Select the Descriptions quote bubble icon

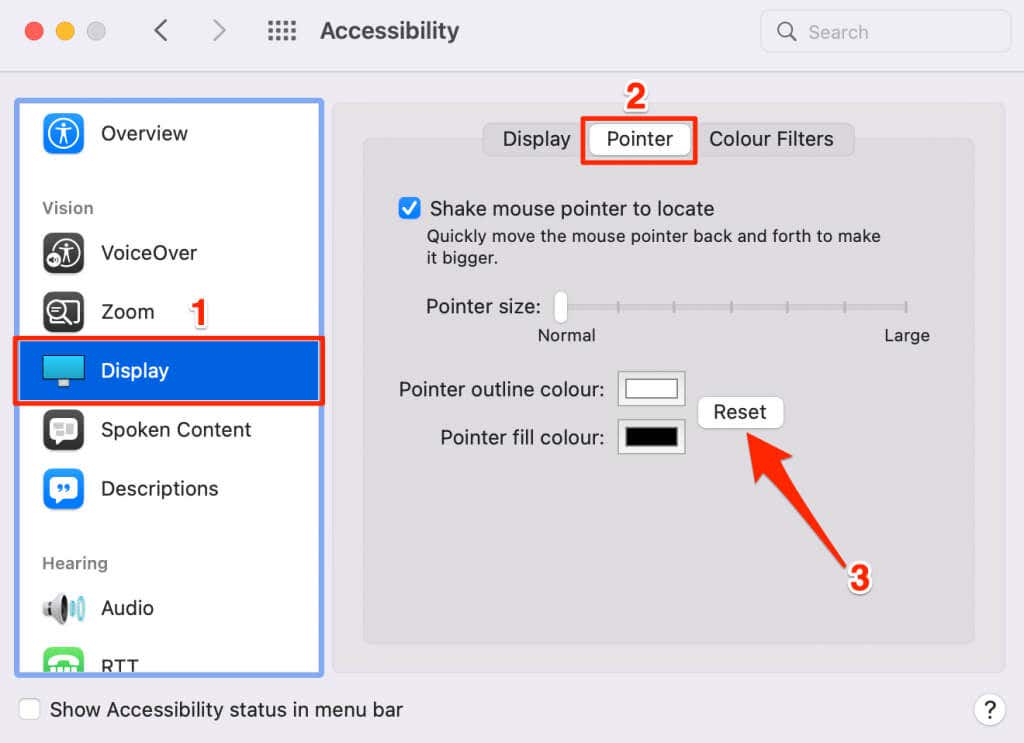63,488
